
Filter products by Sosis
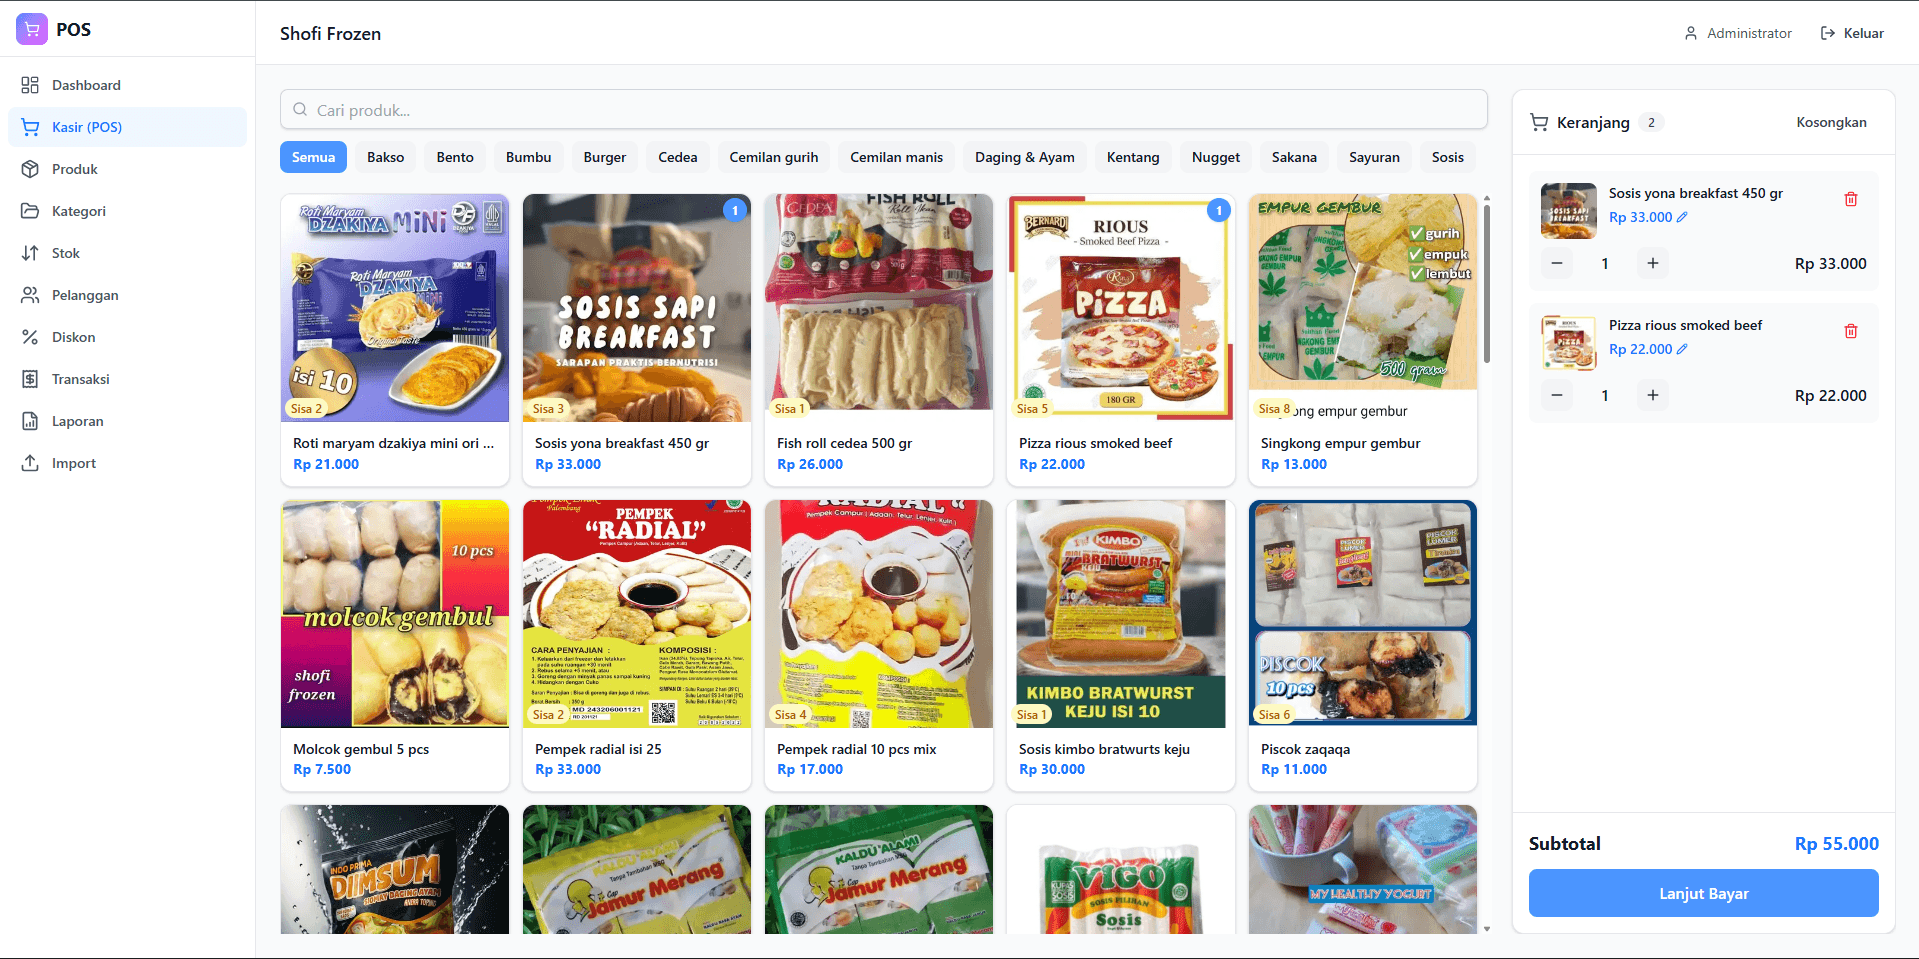pyautogui.click(x=1447, y=157)
